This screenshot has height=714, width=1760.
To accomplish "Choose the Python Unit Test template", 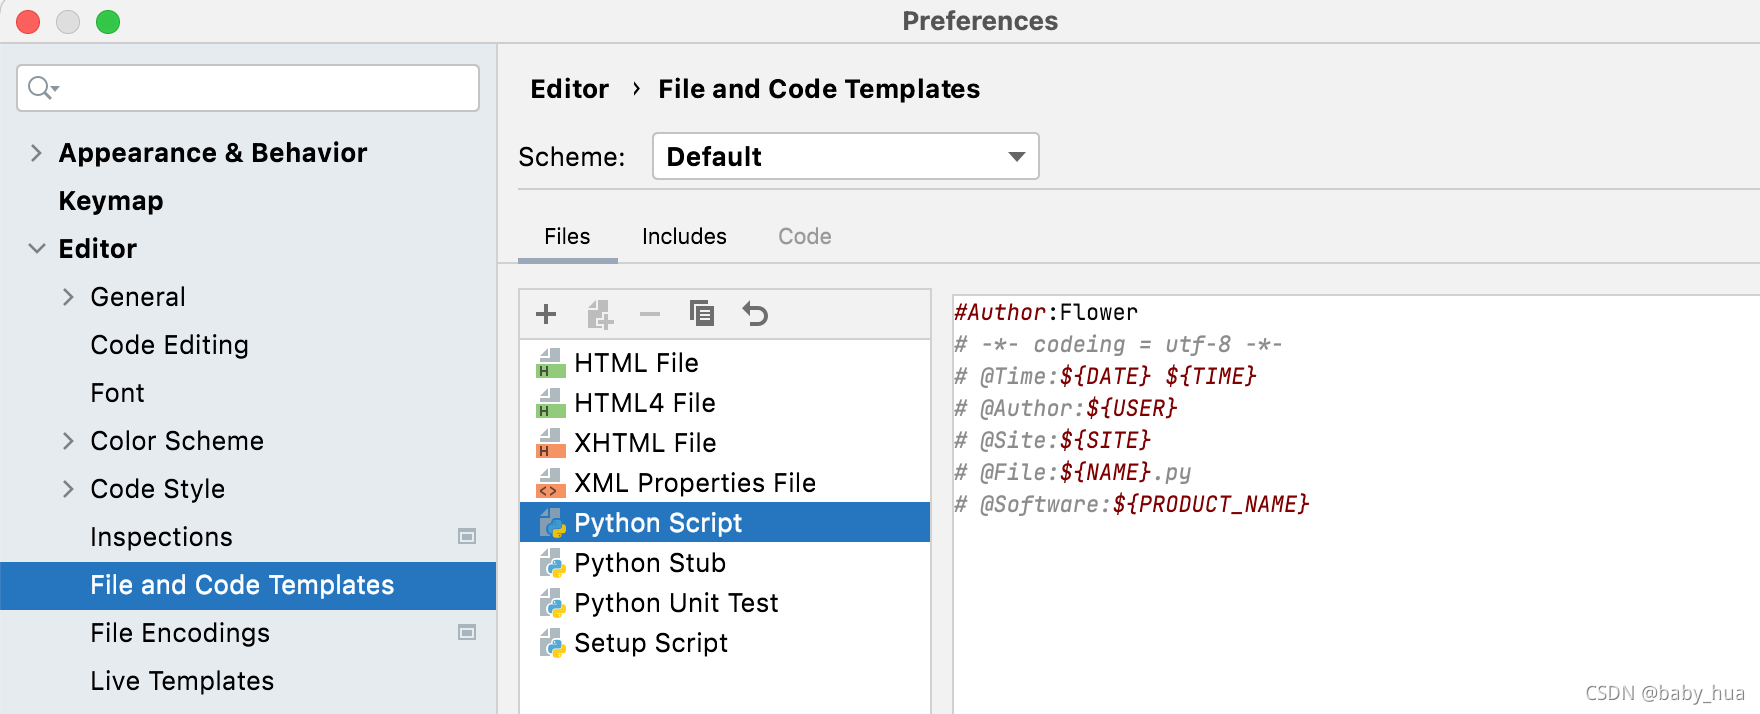I will tap(676, 603).
